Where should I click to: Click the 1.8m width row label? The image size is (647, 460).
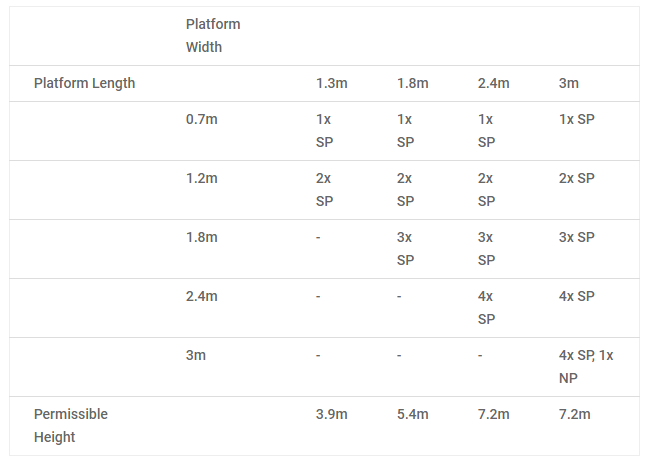pyautogui.click(x=201, y=237)
